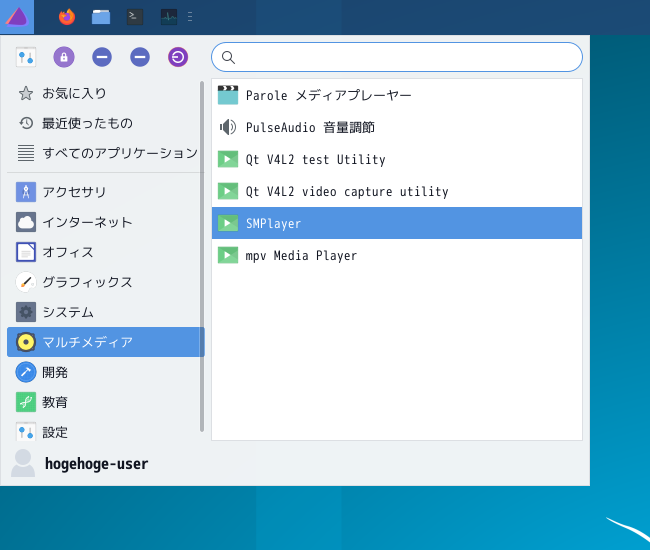Click the hogehoge-user profile name
650x550 pixels.
[x=96, y=464]
